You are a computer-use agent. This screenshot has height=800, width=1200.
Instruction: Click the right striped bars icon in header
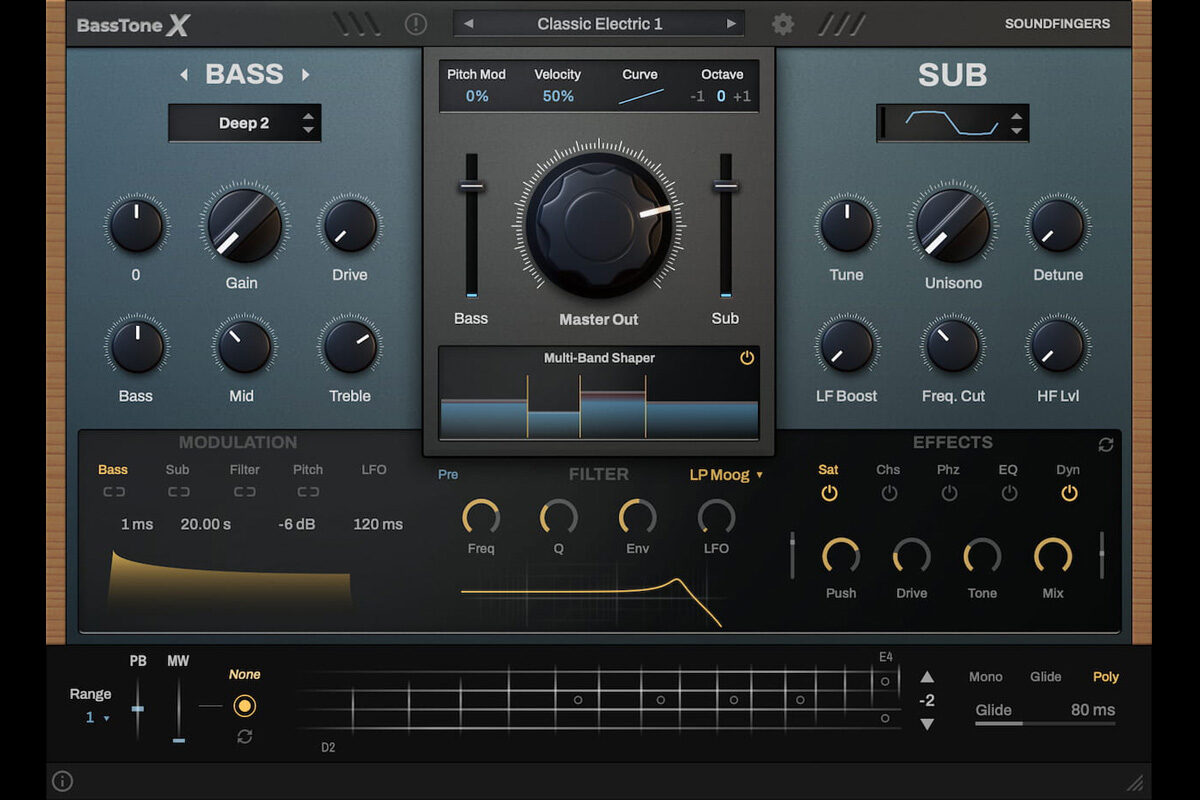841,24
